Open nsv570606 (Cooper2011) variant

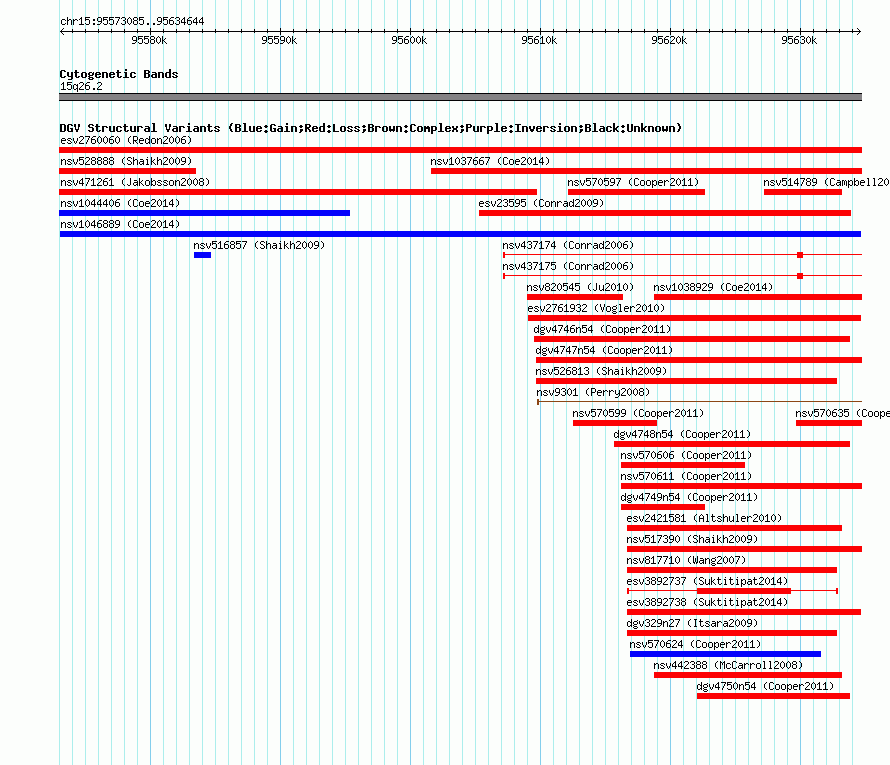click(686, 455)
